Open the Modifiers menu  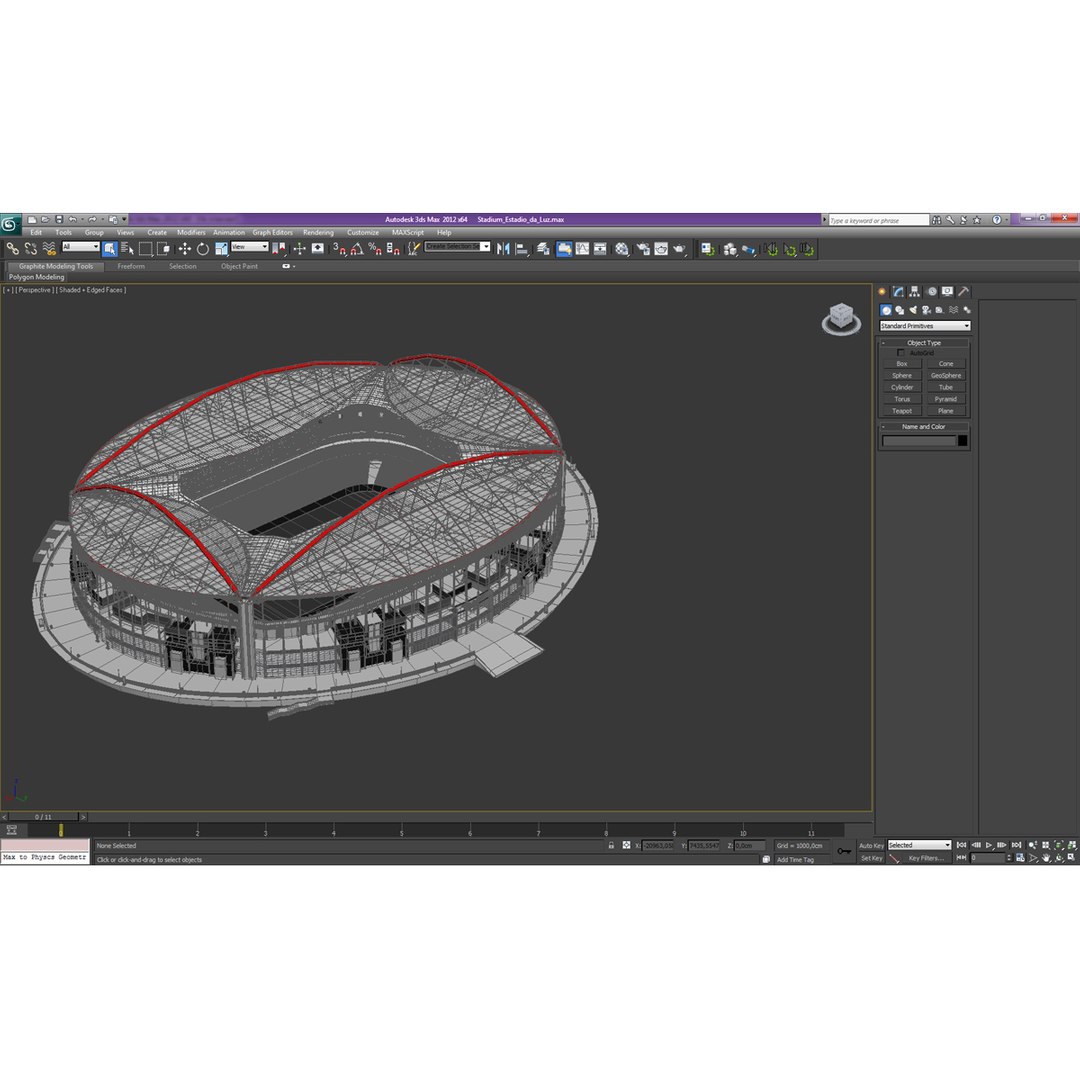point(191,233)
